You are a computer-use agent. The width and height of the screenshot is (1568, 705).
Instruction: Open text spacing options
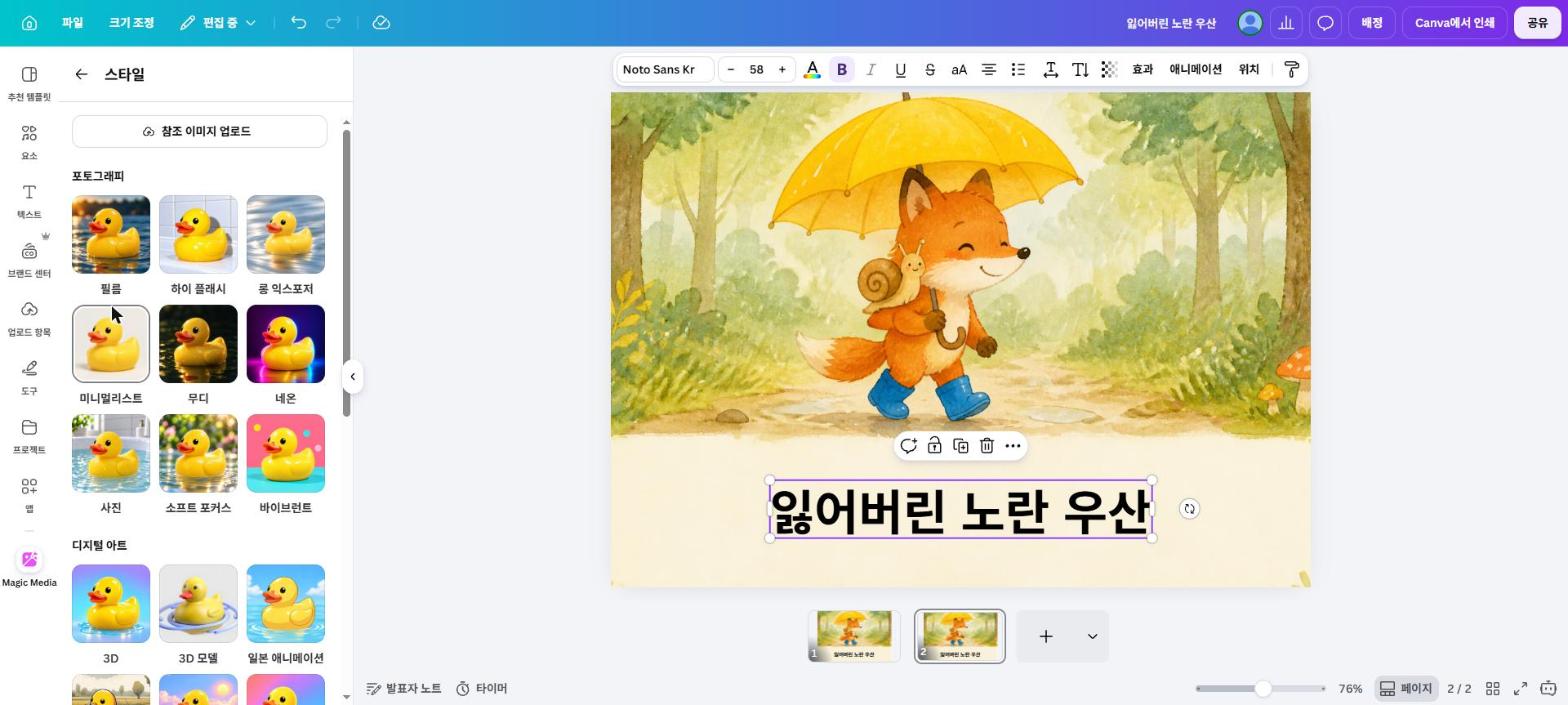pyautogui.click(x=1051, y=69)
